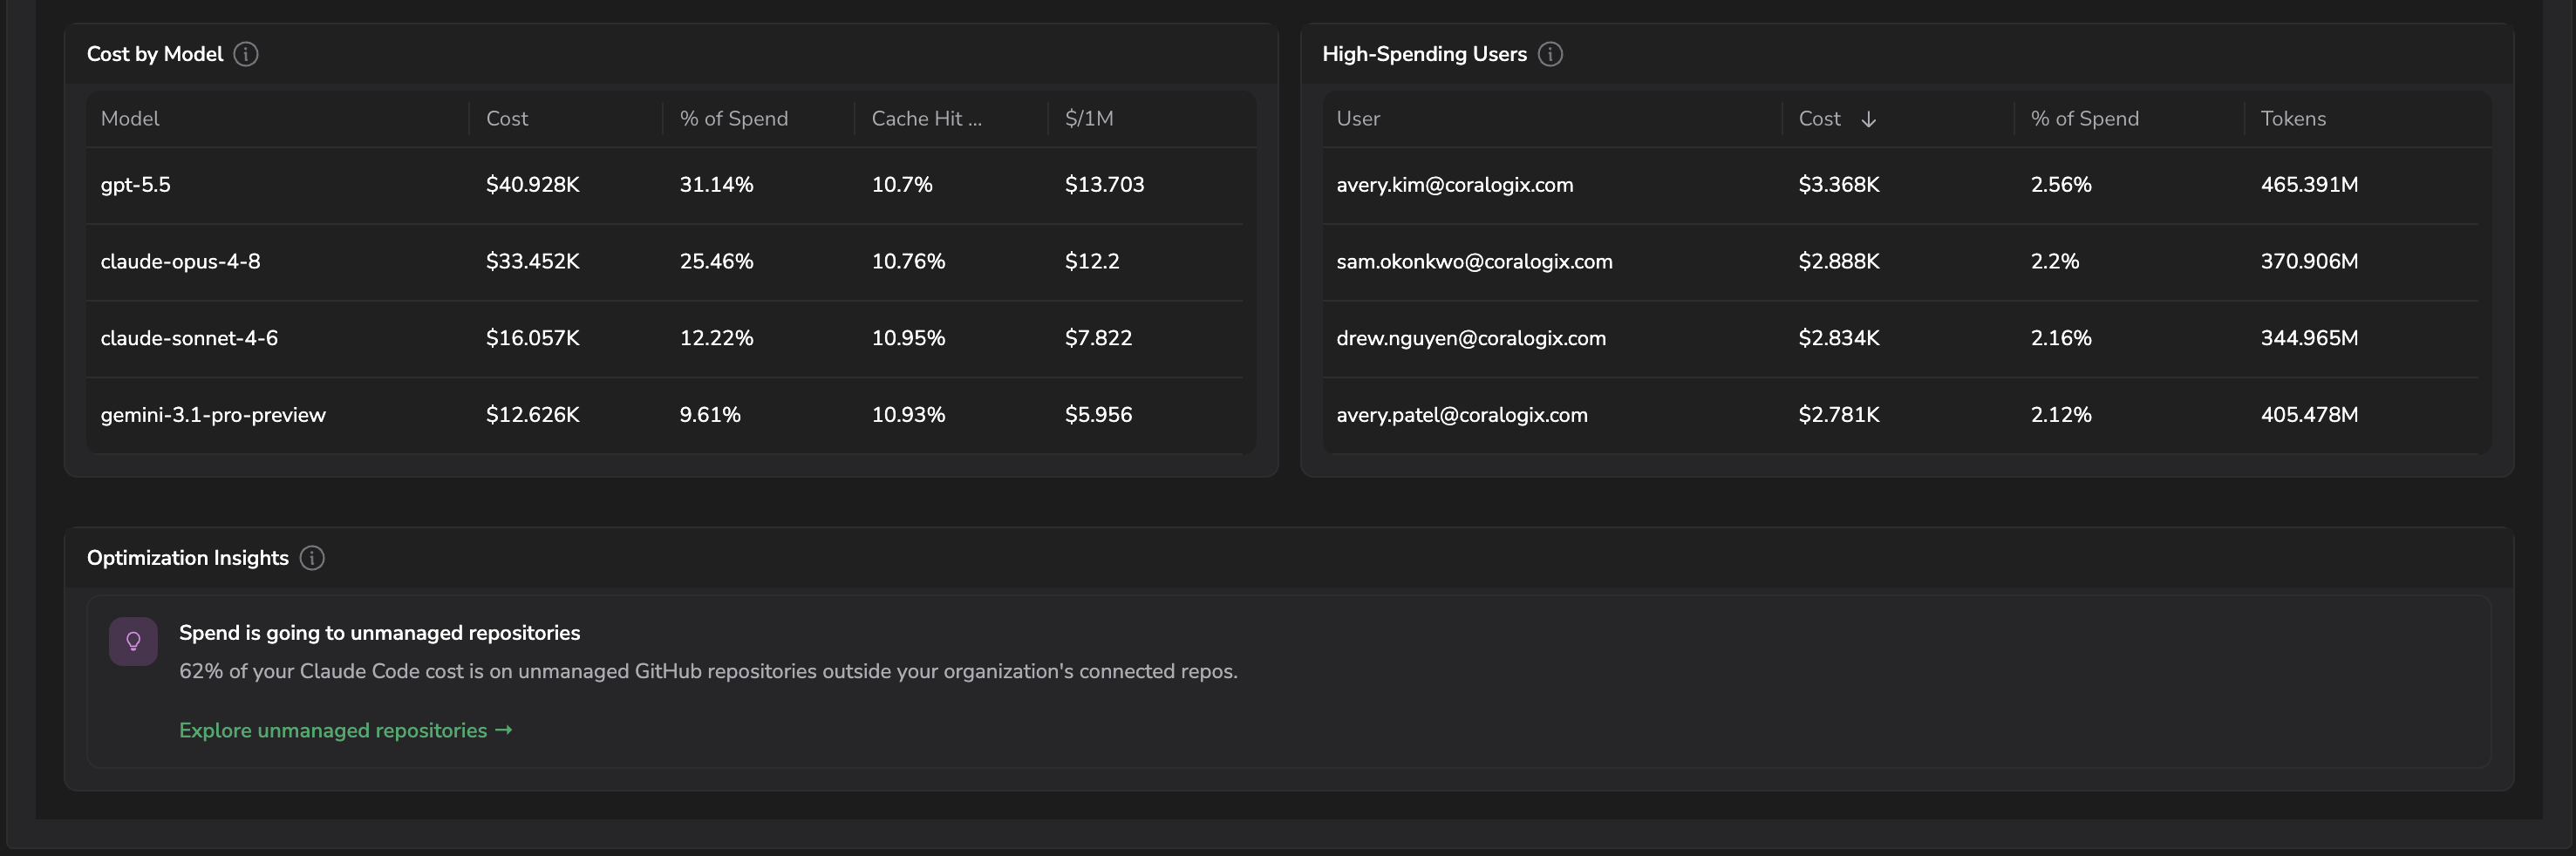2576x856 pixels.
Task: Click the 344.965M tokens value
Action: coord(2309,338)
